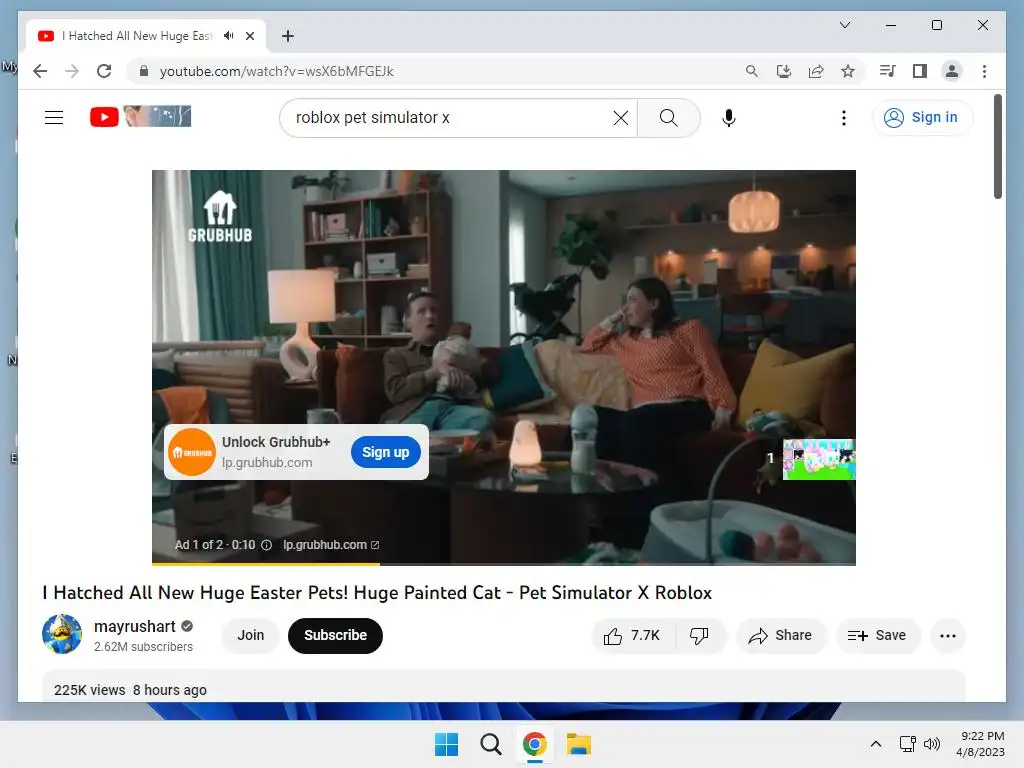Open mayrushart channel avatar
The image size is (1024, 768).
[62, 634]
